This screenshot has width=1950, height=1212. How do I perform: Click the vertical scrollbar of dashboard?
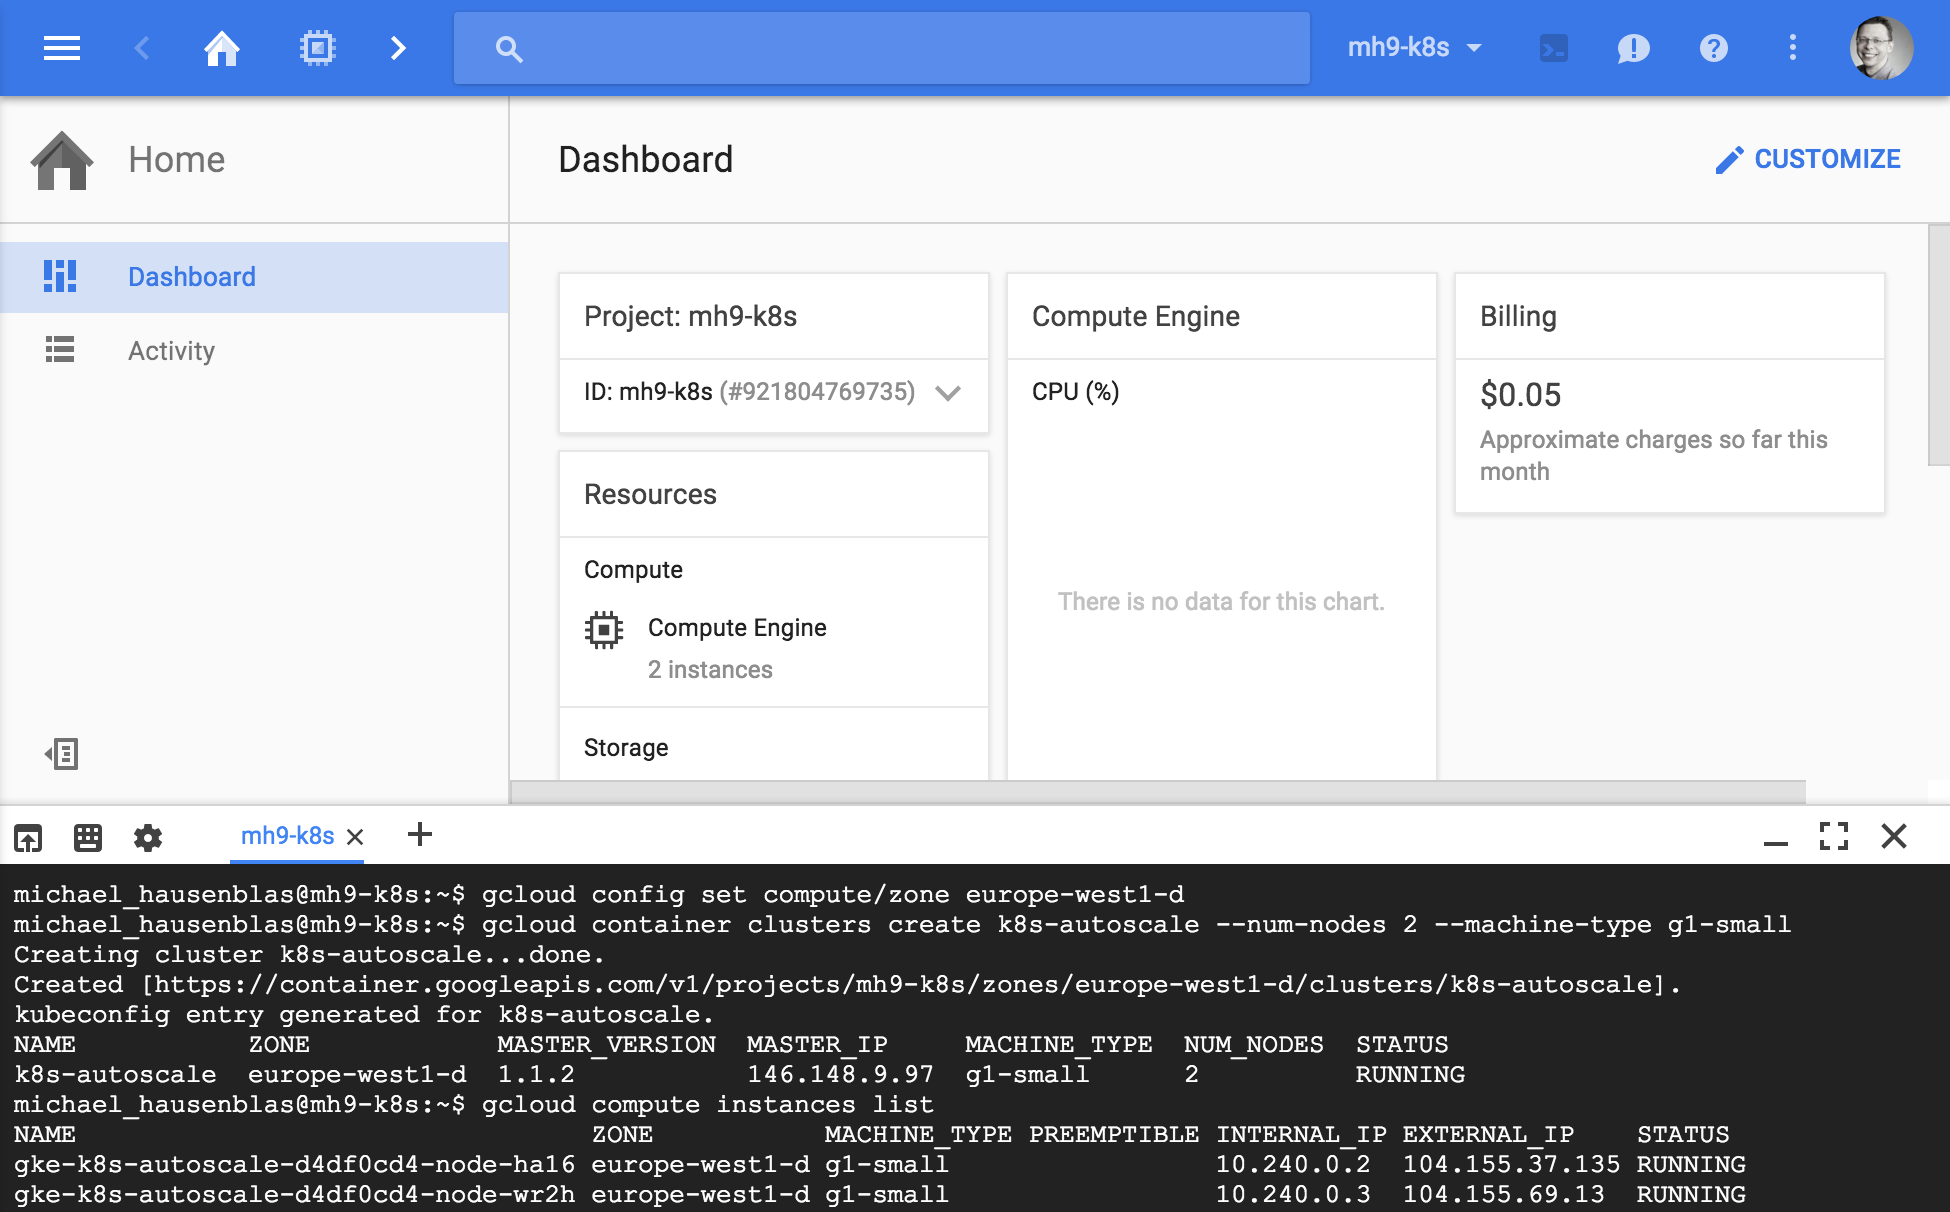(1938, 345)
